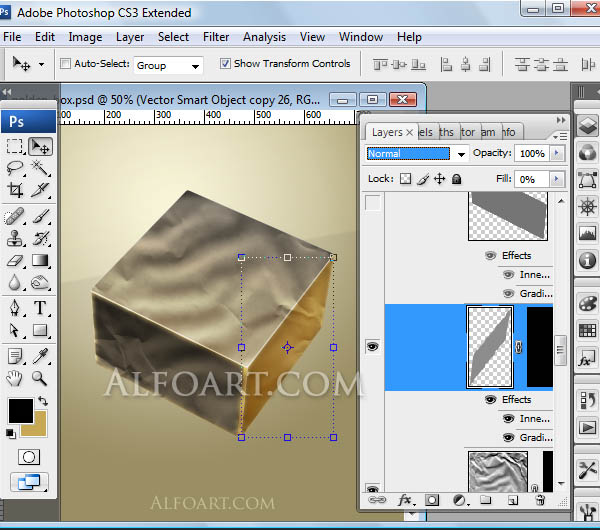Open the Layer menu
Image resolution: width=600 pixels, height=530 pixels.
(130, 37)
